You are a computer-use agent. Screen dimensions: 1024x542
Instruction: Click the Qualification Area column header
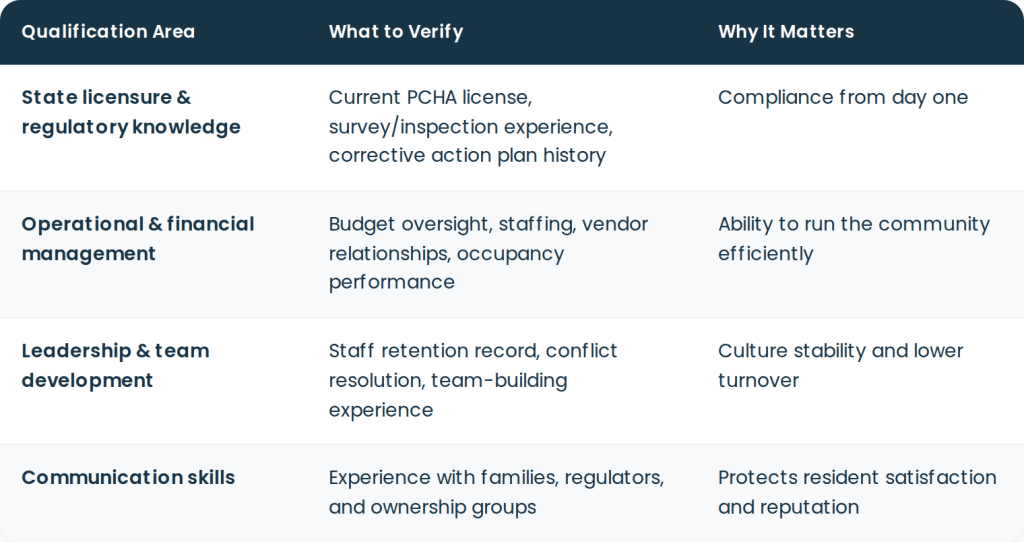(x=108, y=31)
